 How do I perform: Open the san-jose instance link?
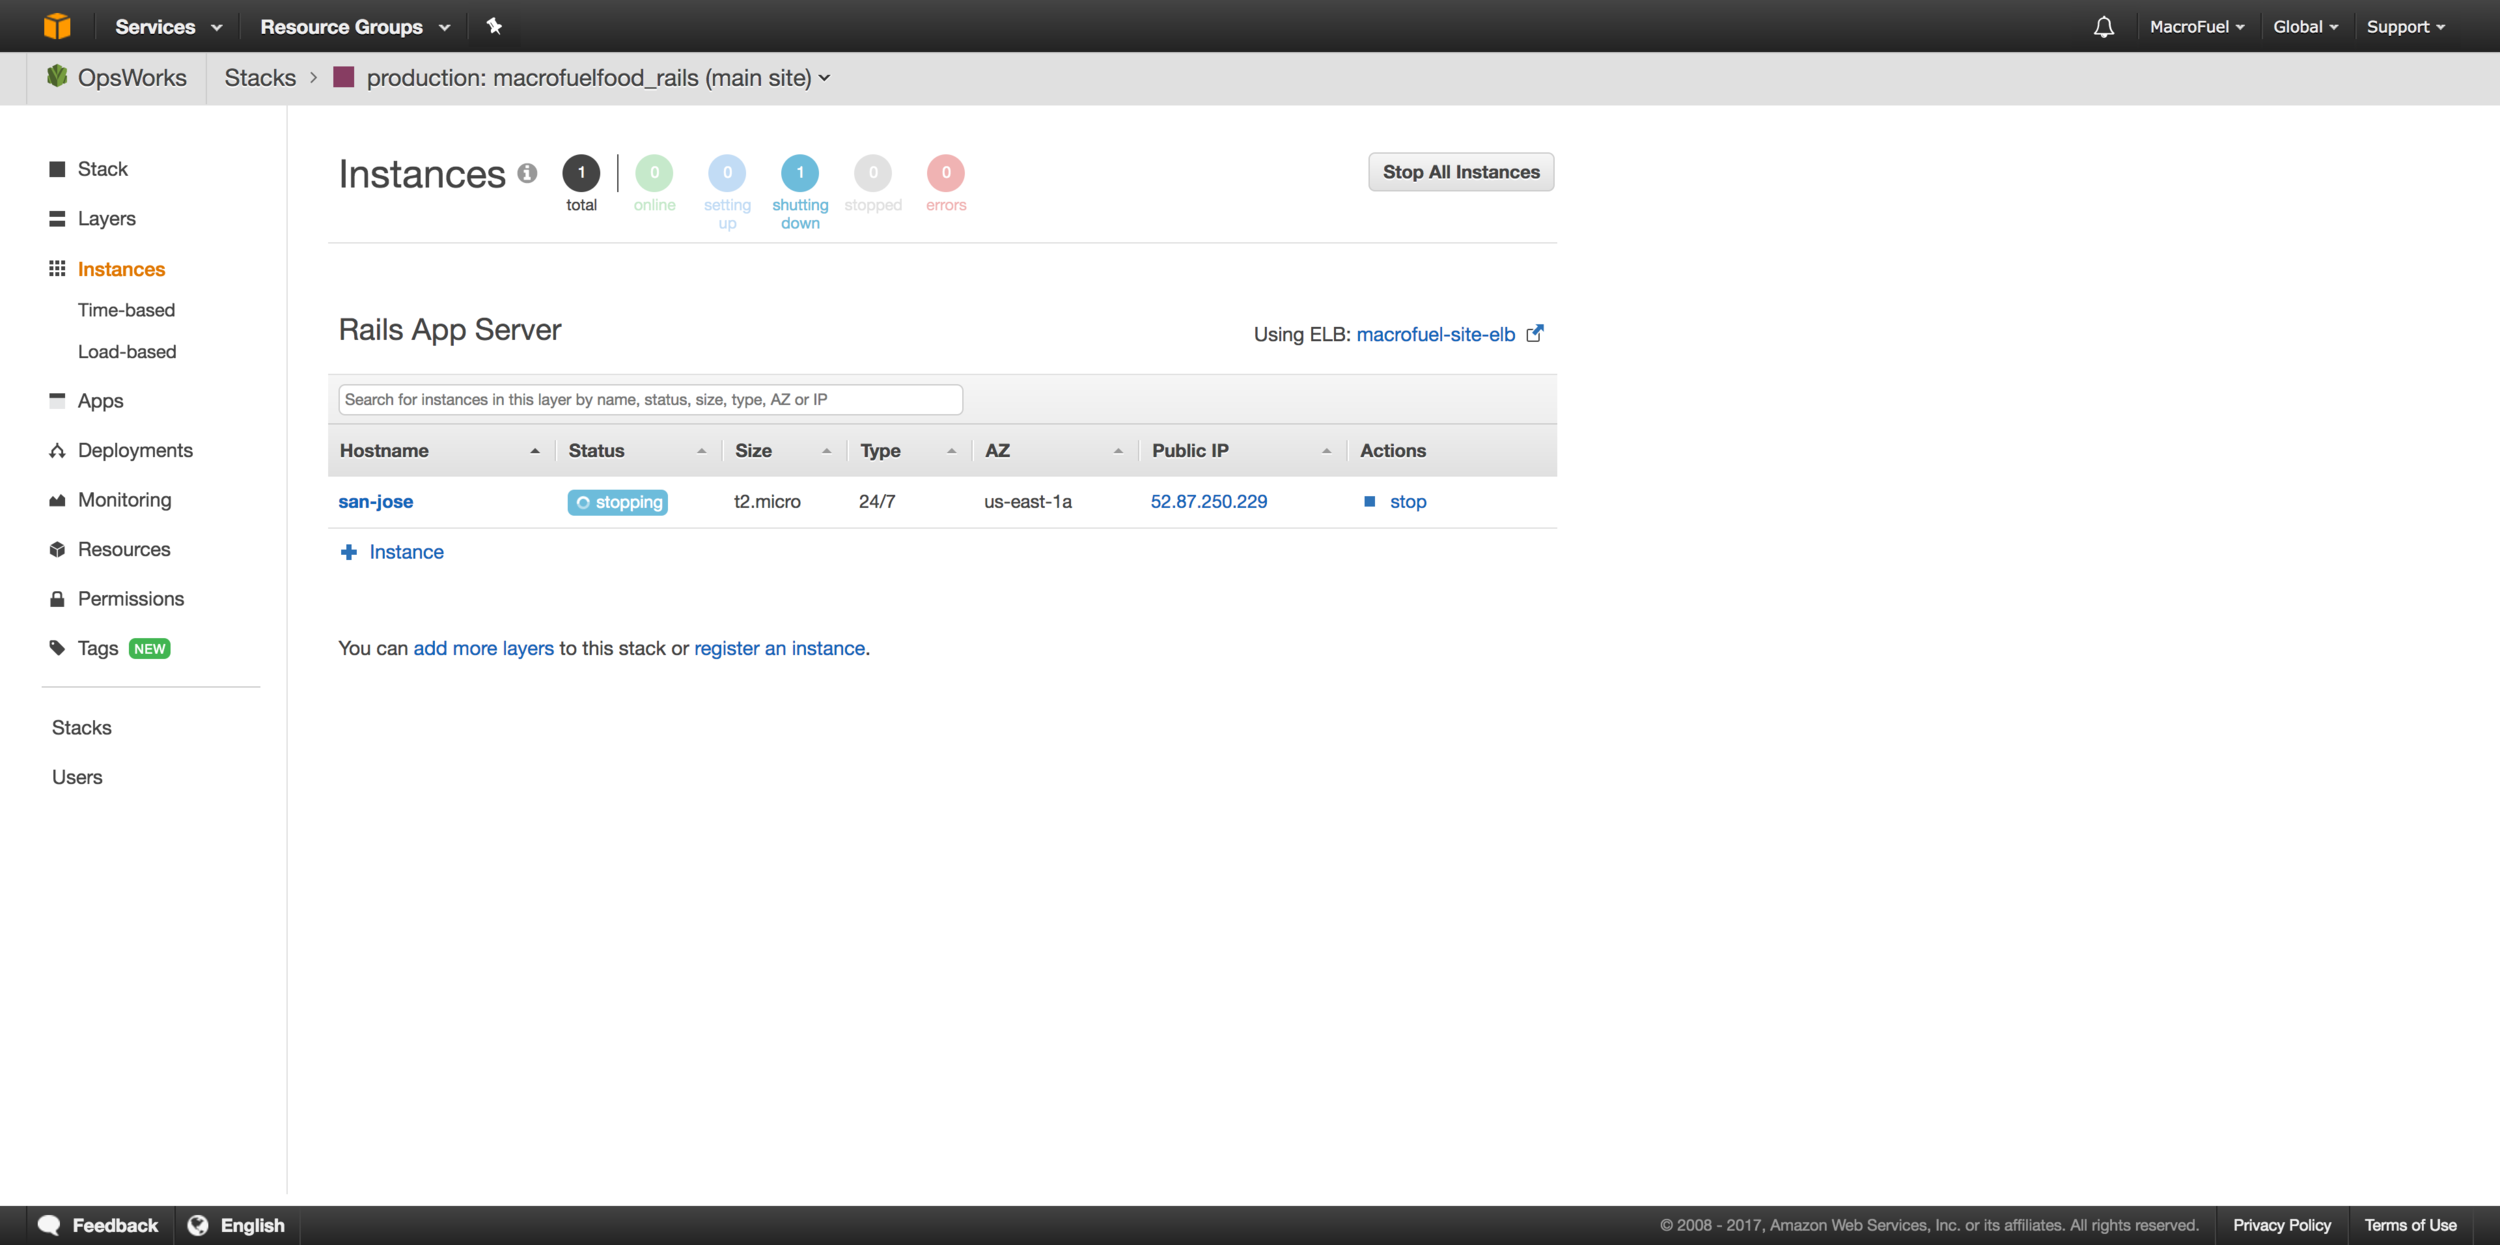point(376,502)
